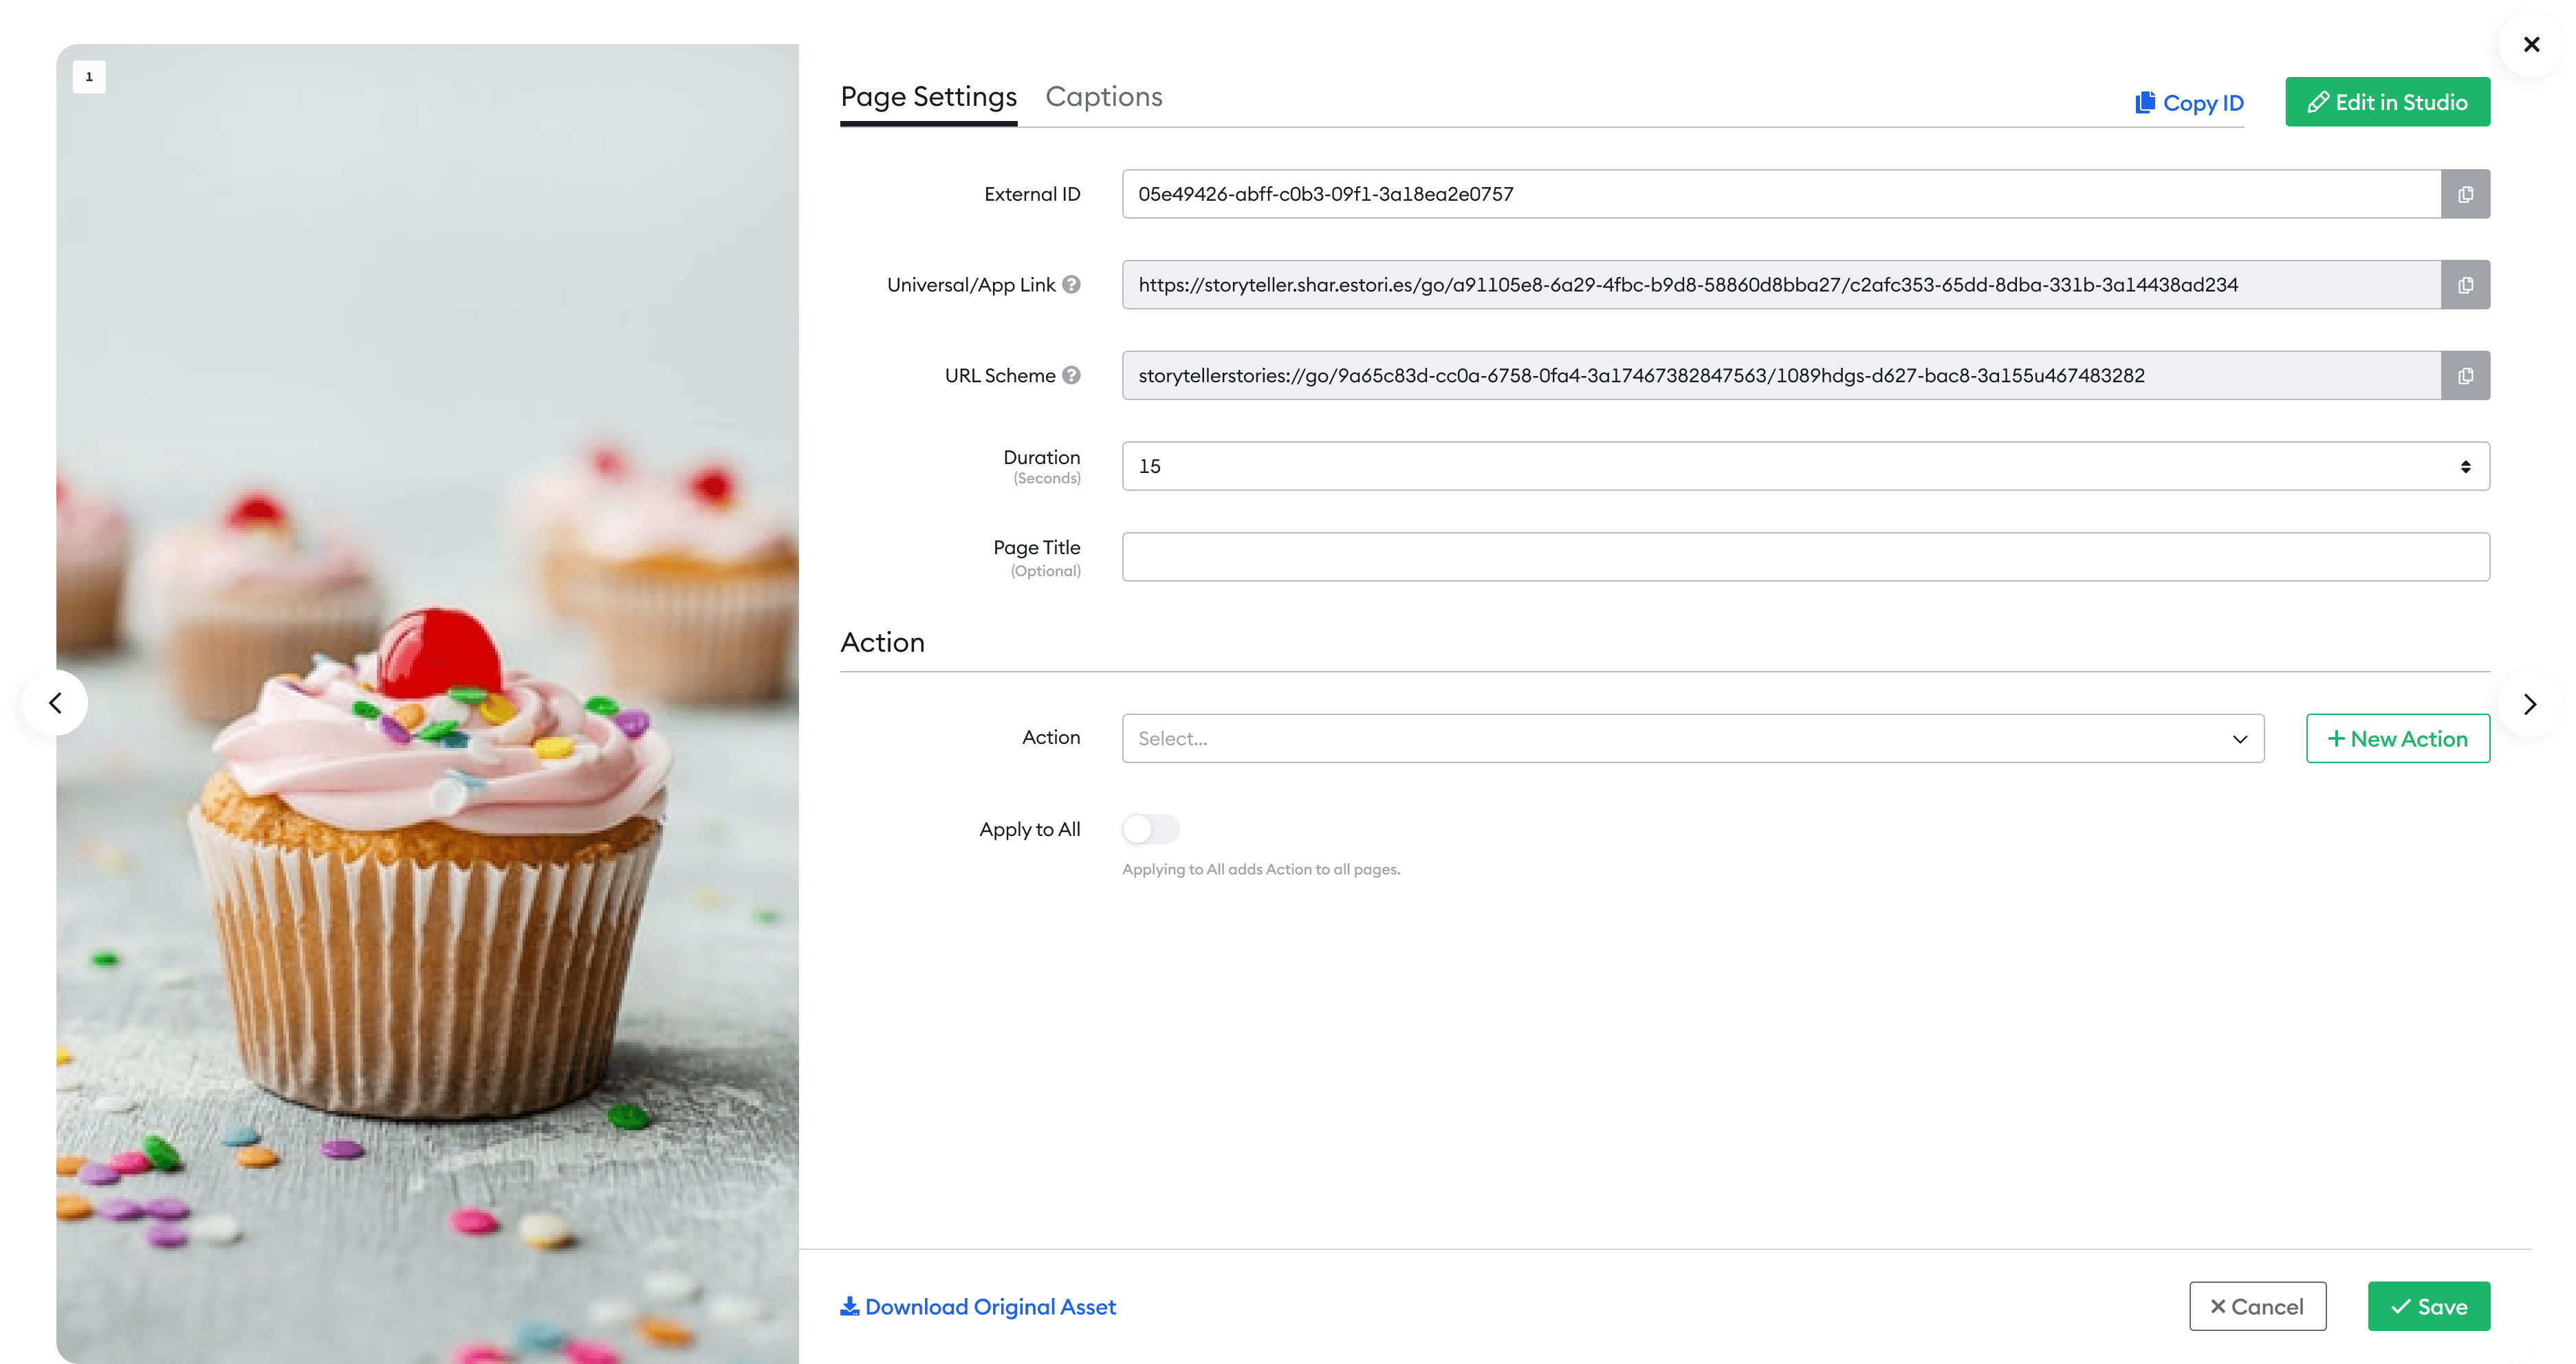Copy the External ID value icon
Viewport: 2576px width, 1364px height.
(2465, 194)
